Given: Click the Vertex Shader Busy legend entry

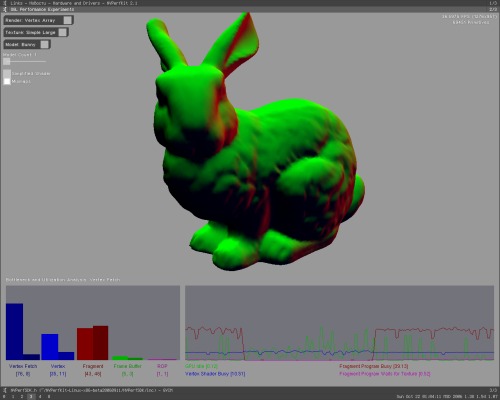Looking at the screenshot, I should pyautogui.click(x=215, y=374).
